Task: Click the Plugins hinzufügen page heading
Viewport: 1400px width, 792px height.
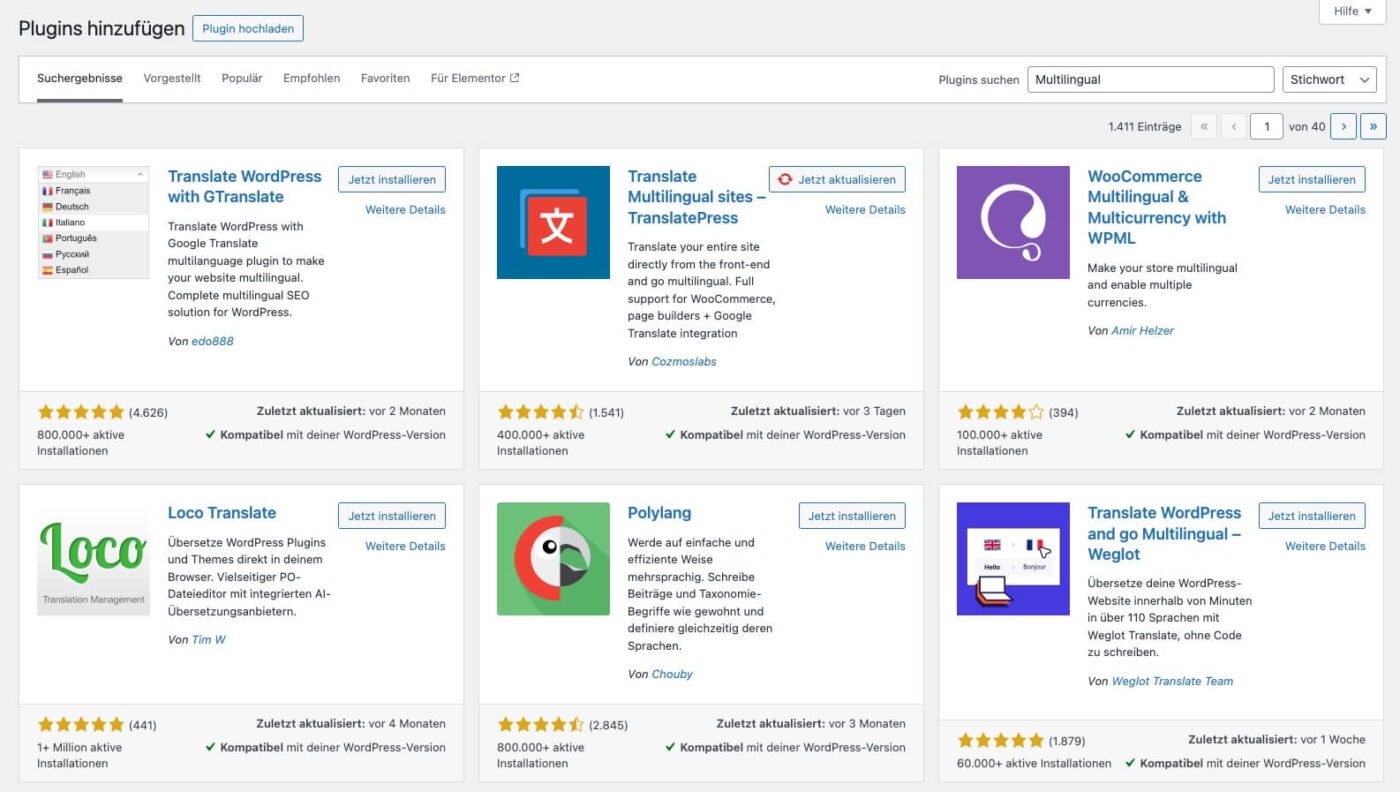Action: tap(102, 29)
